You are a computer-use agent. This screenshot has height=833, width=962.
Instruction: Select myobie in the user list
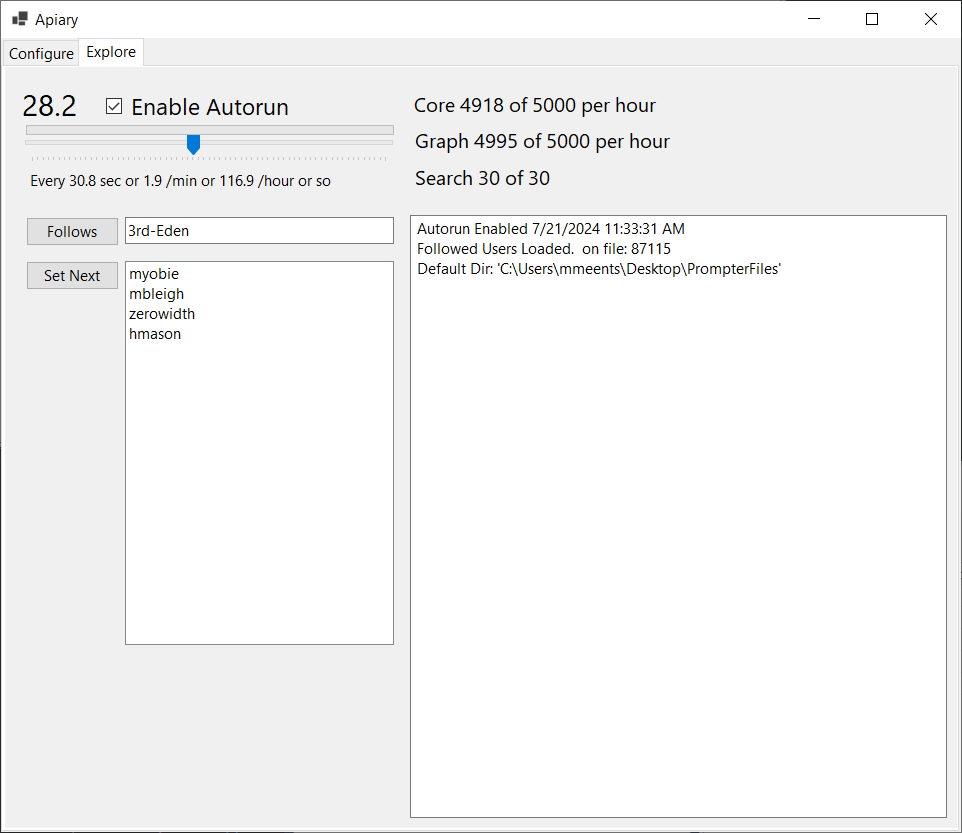(153, 273)
